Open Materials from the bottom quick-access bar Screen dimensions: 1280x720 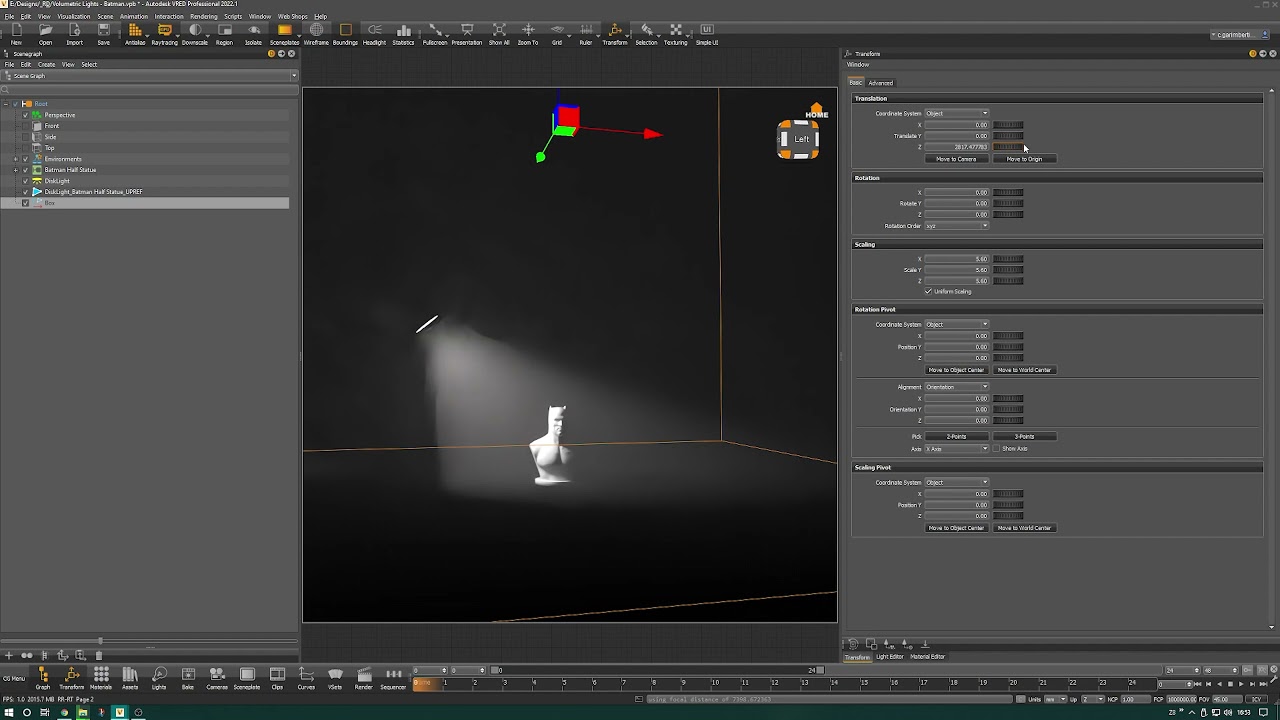click(101, 679)
